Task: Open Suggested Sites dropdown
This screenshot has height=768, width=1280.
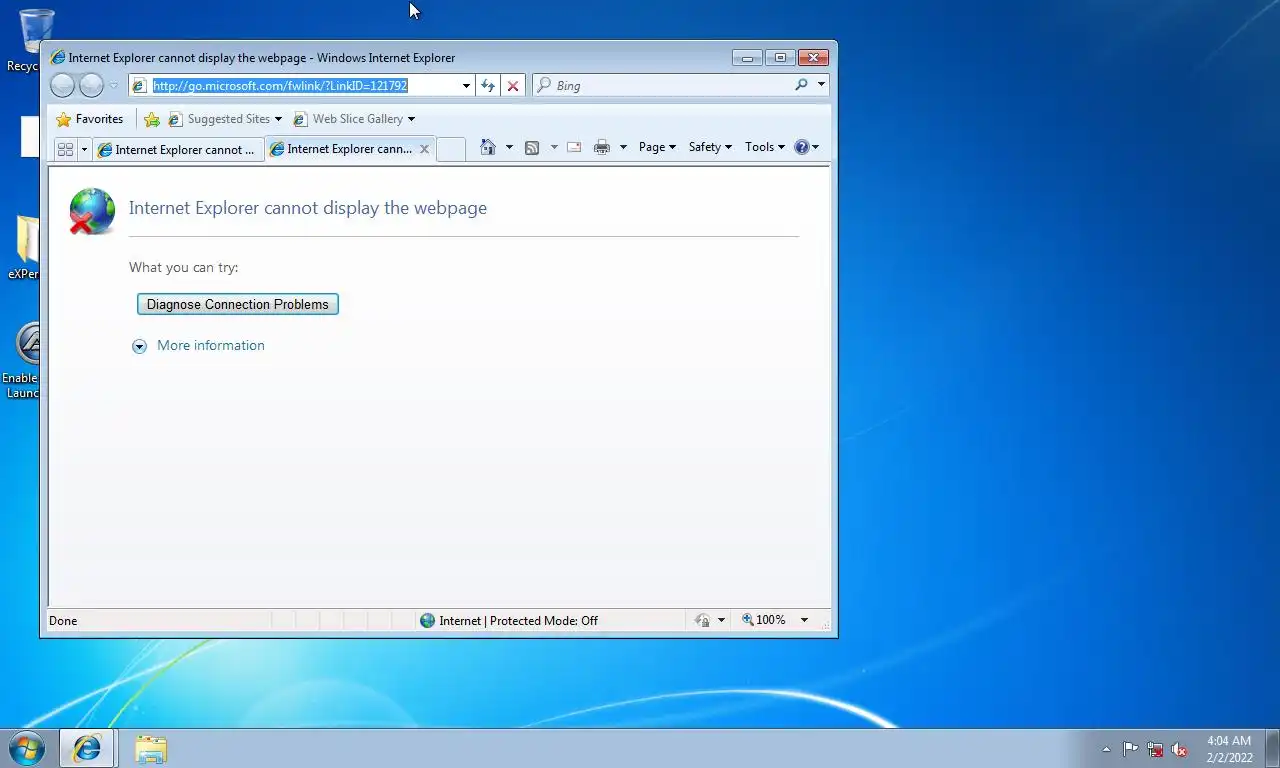Action: click(225, 119)
